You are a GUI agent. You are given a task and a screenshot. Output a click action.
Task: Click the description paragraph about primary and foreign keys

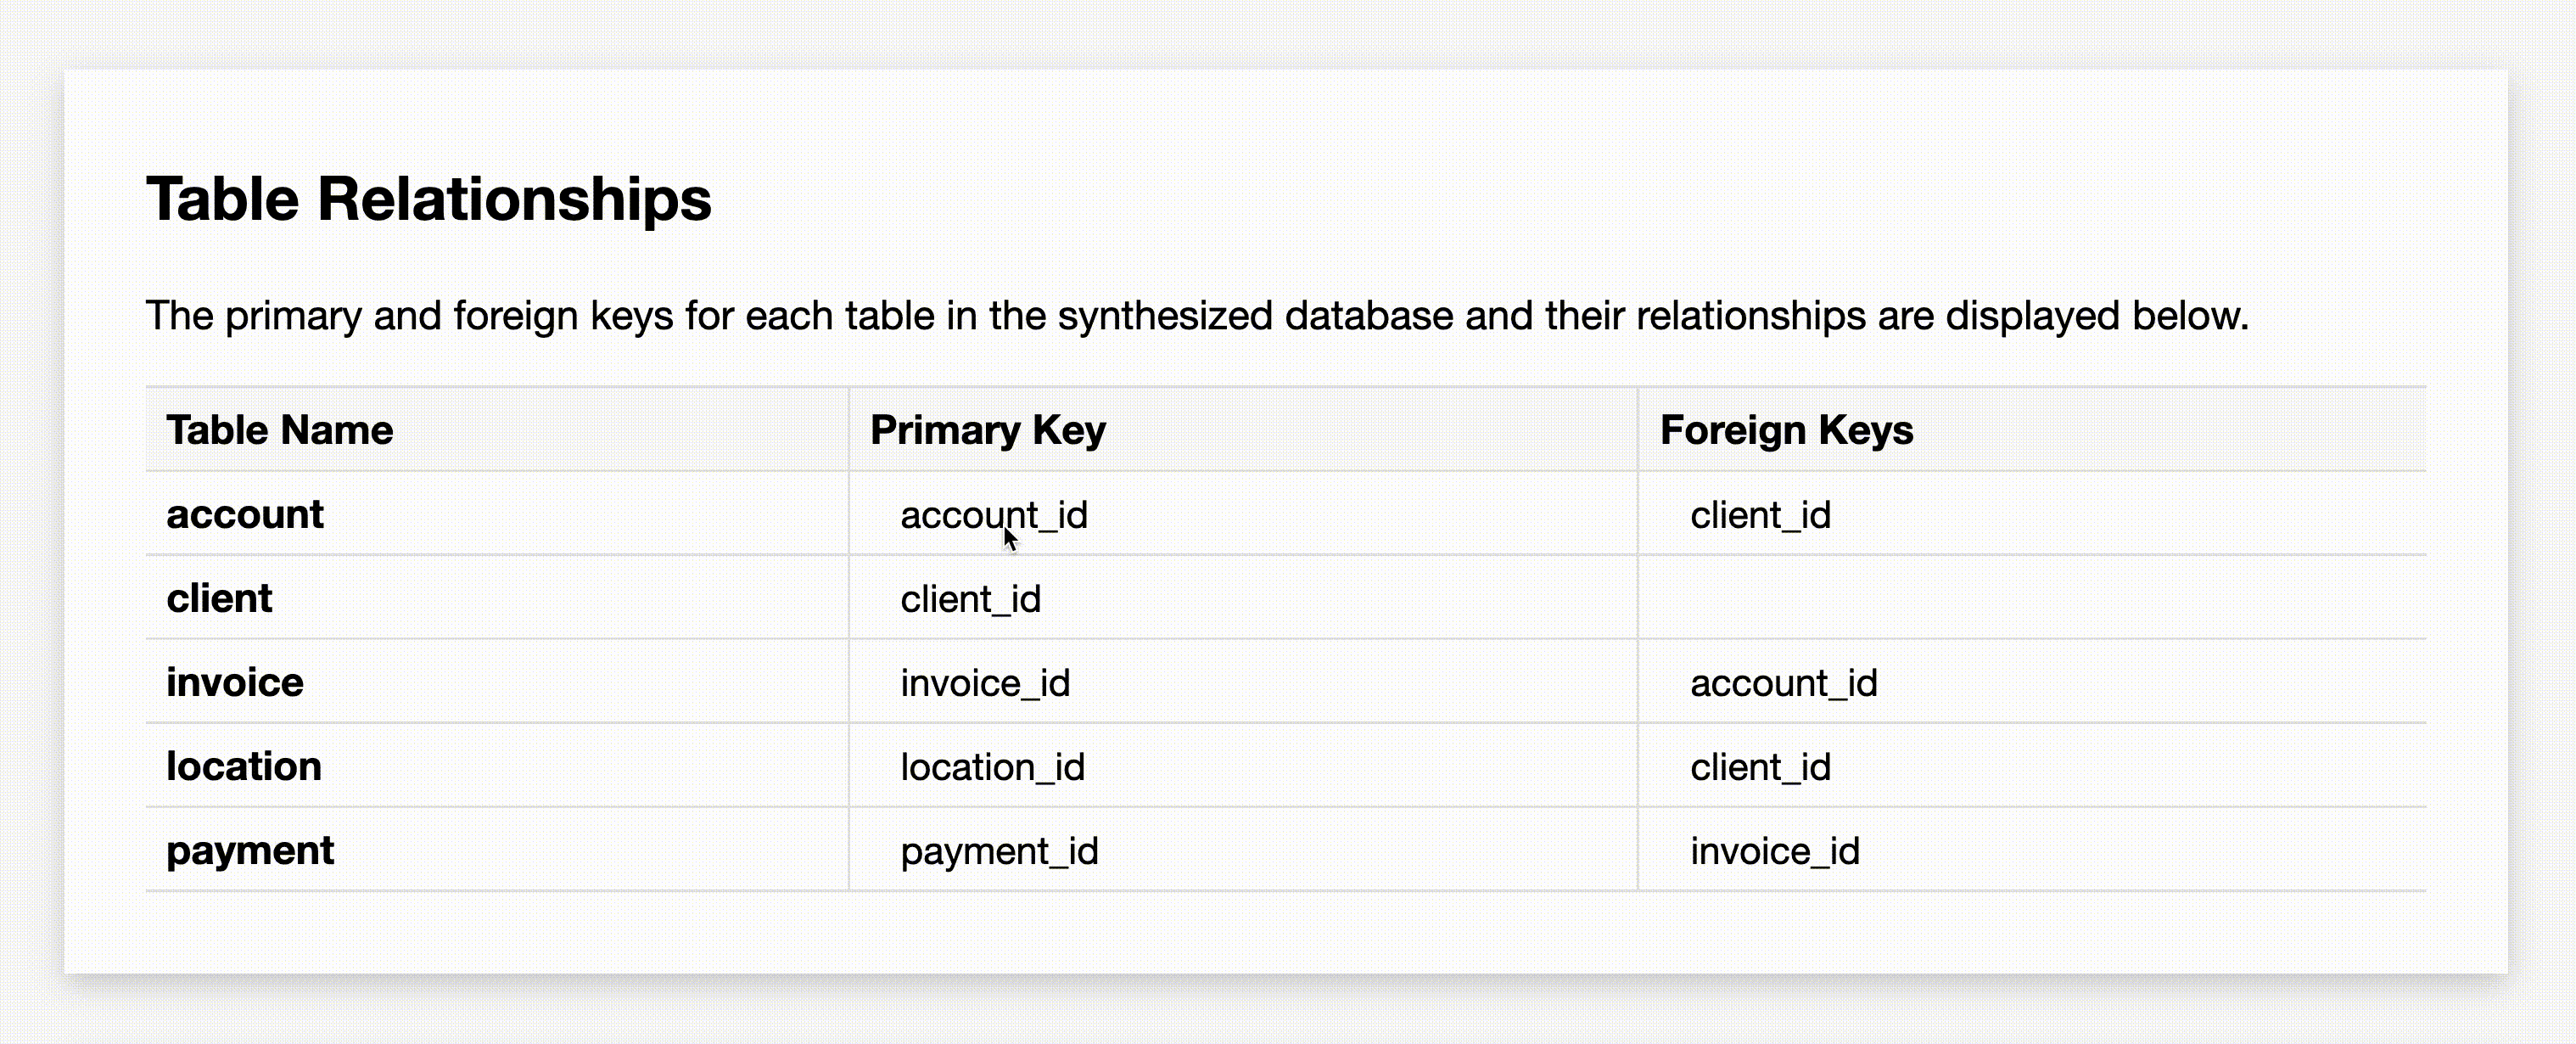click(x=1196, y=316)
